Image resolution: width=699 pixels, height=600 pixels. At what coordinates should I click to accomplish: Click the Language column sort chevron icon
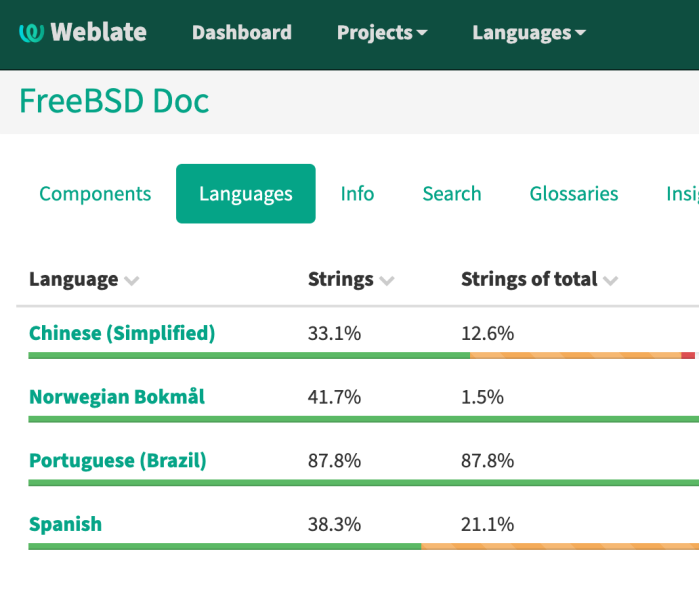132,281
